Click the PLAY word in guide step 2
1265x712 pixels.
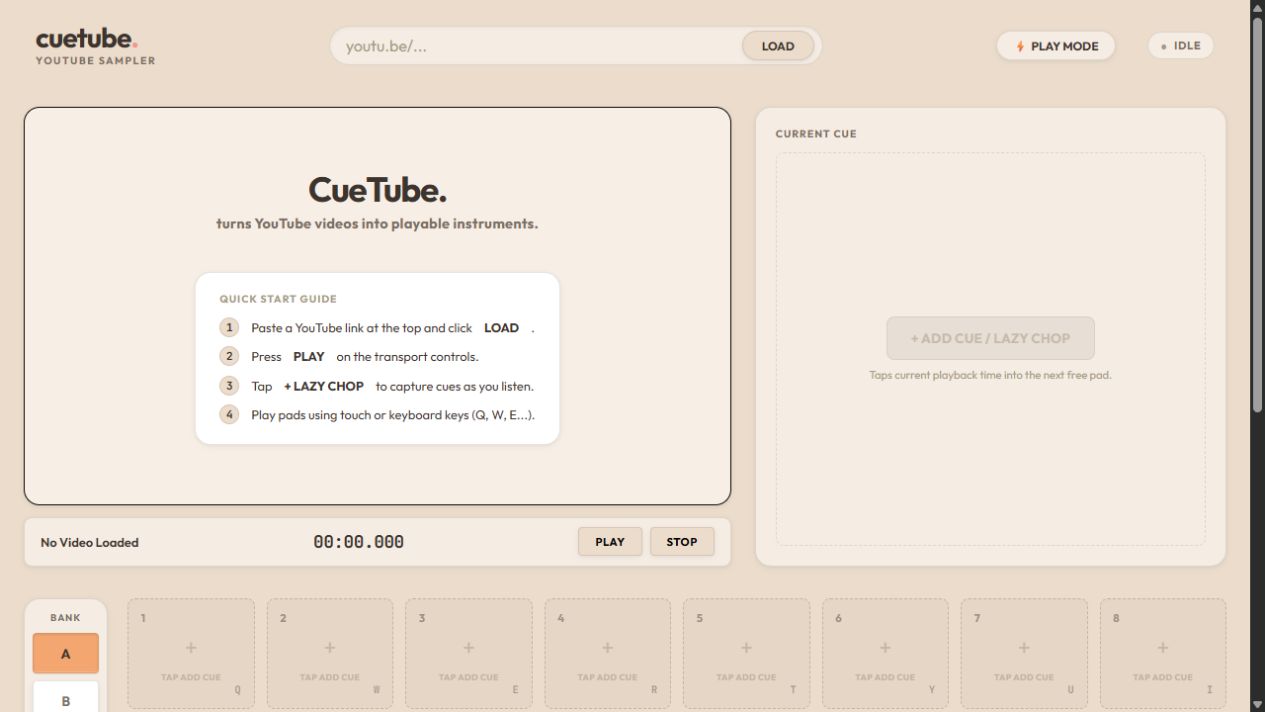[x=309, y=357]
